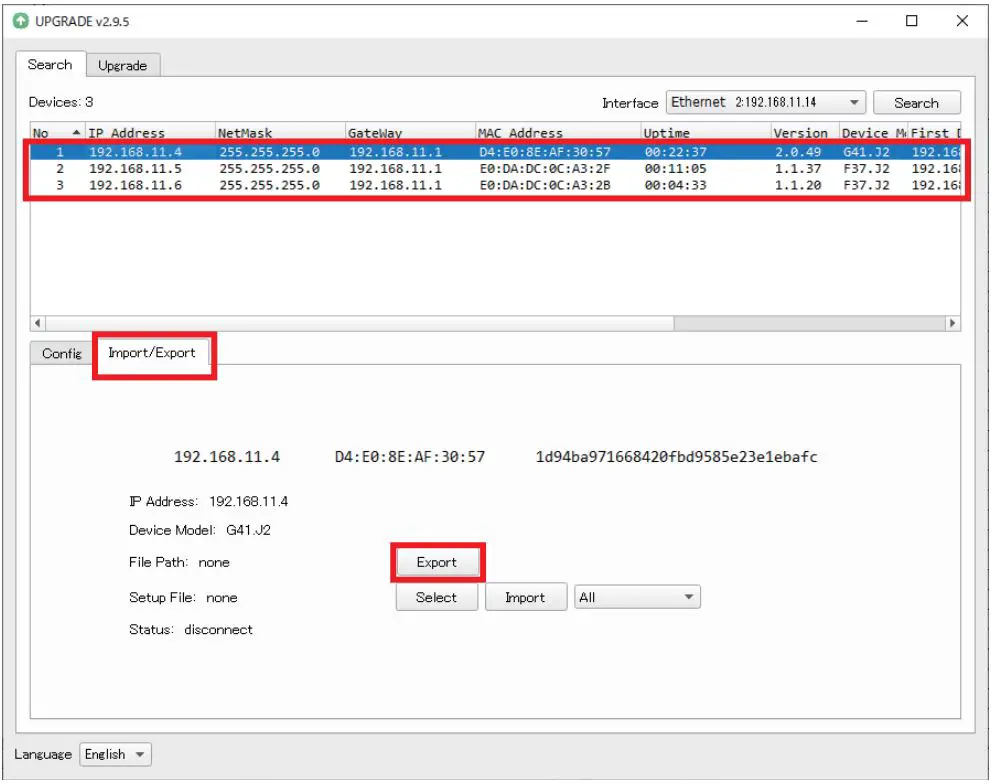Click MAC E0:DA:DC:0C:A3:2B cell

pos(545,185)
